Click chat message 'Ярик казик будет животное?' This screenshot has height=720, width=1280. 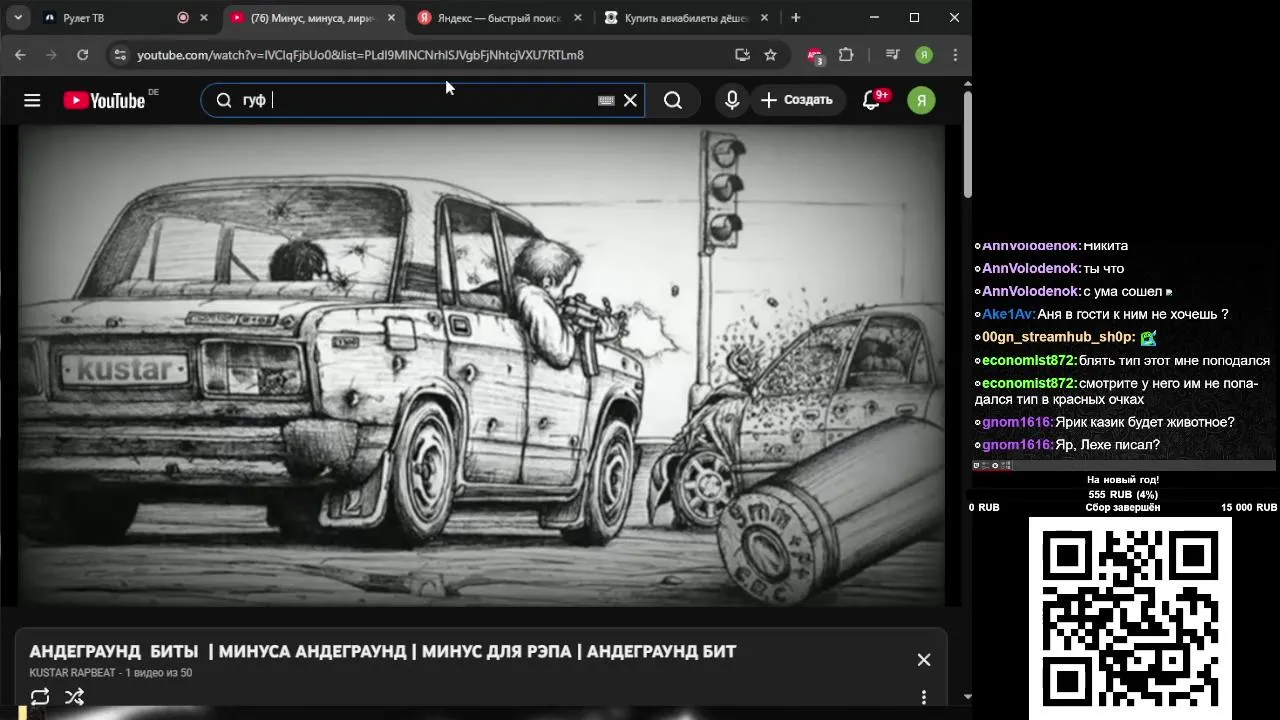[1145, 422]
